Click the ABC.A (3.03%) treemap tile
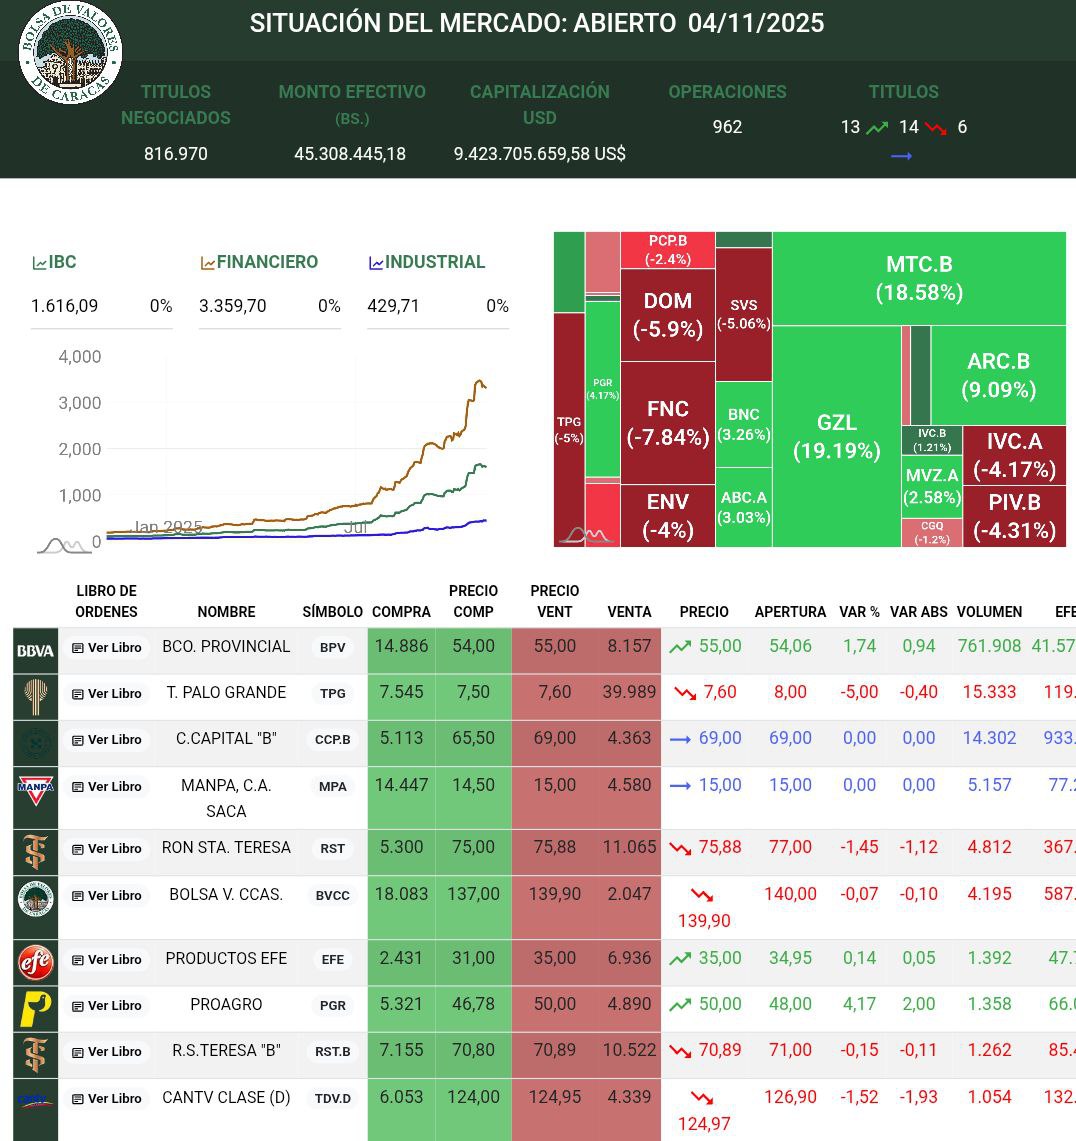This screenshot has width=1076, height=1141. (744, 507)
